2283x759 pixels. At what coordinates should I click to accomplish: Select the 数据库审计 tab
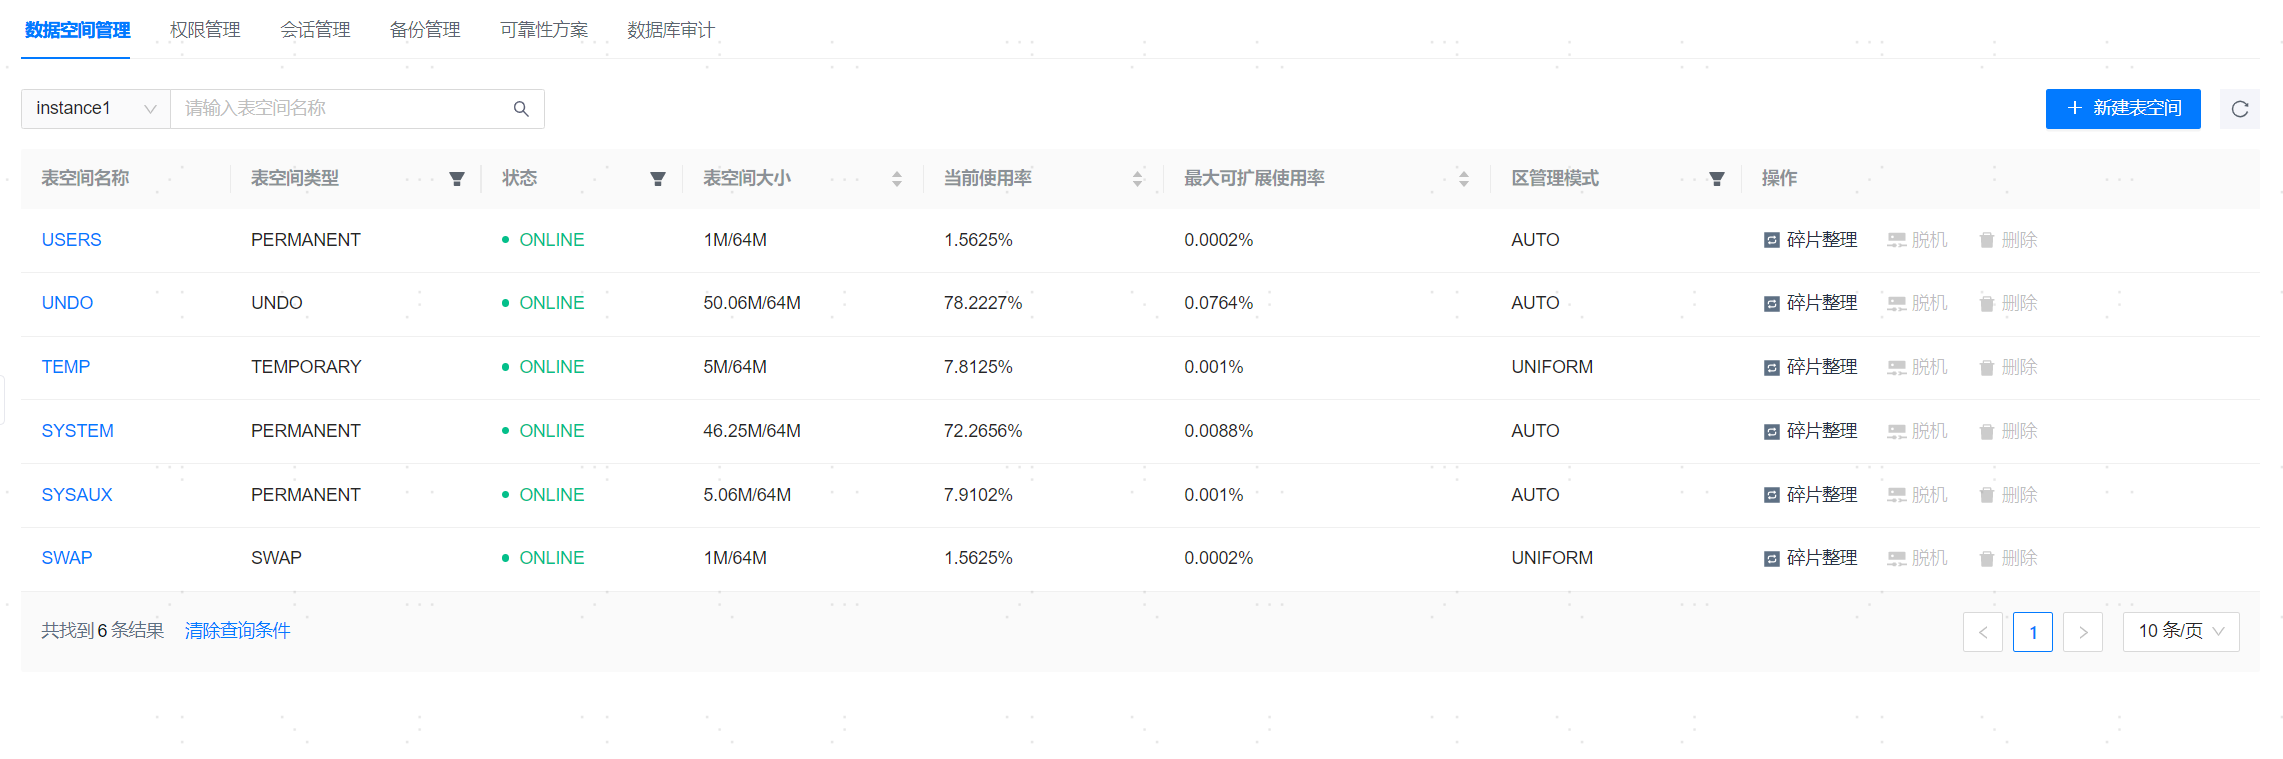[671, 30]
